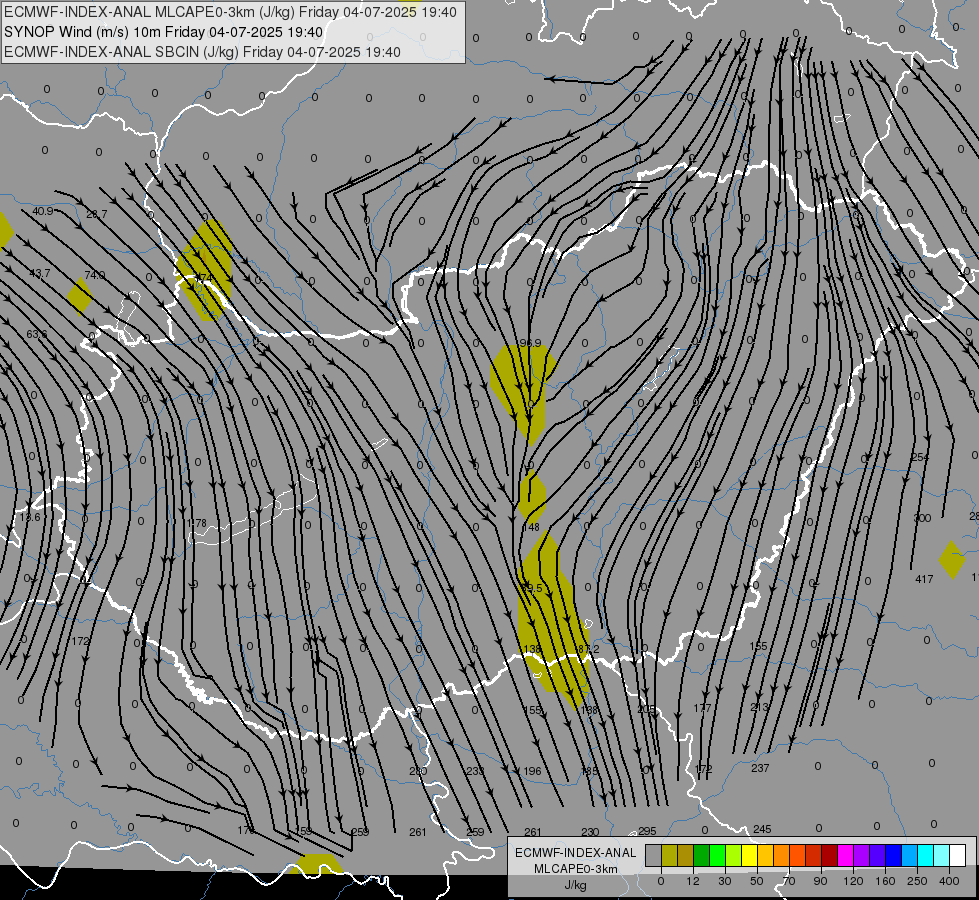Image resolution: width=979 pixels, height=900 pixels.
Task: Click the legend scale label '120'
Action: point(853,881)
